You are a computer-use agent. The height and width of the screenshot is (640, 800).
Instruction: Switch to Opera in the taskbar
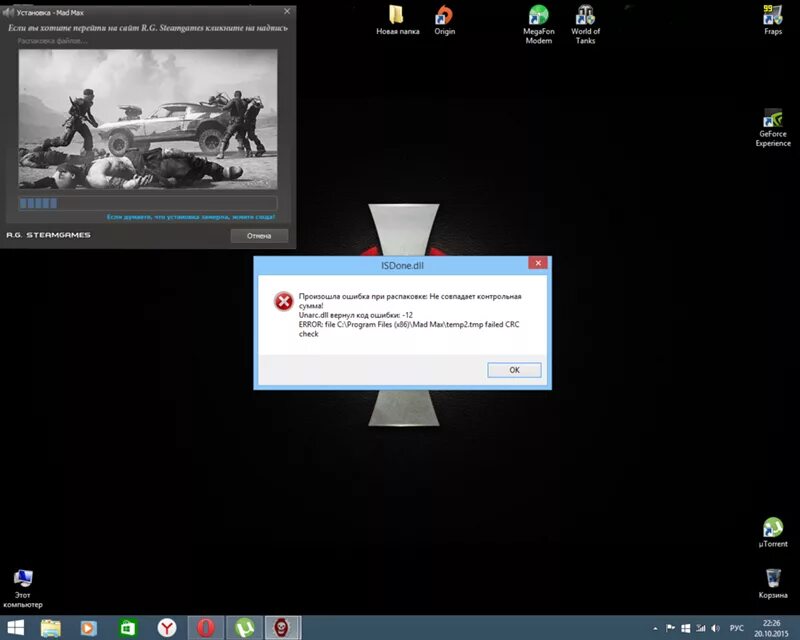pyautogui.click(x=206, y=628)
